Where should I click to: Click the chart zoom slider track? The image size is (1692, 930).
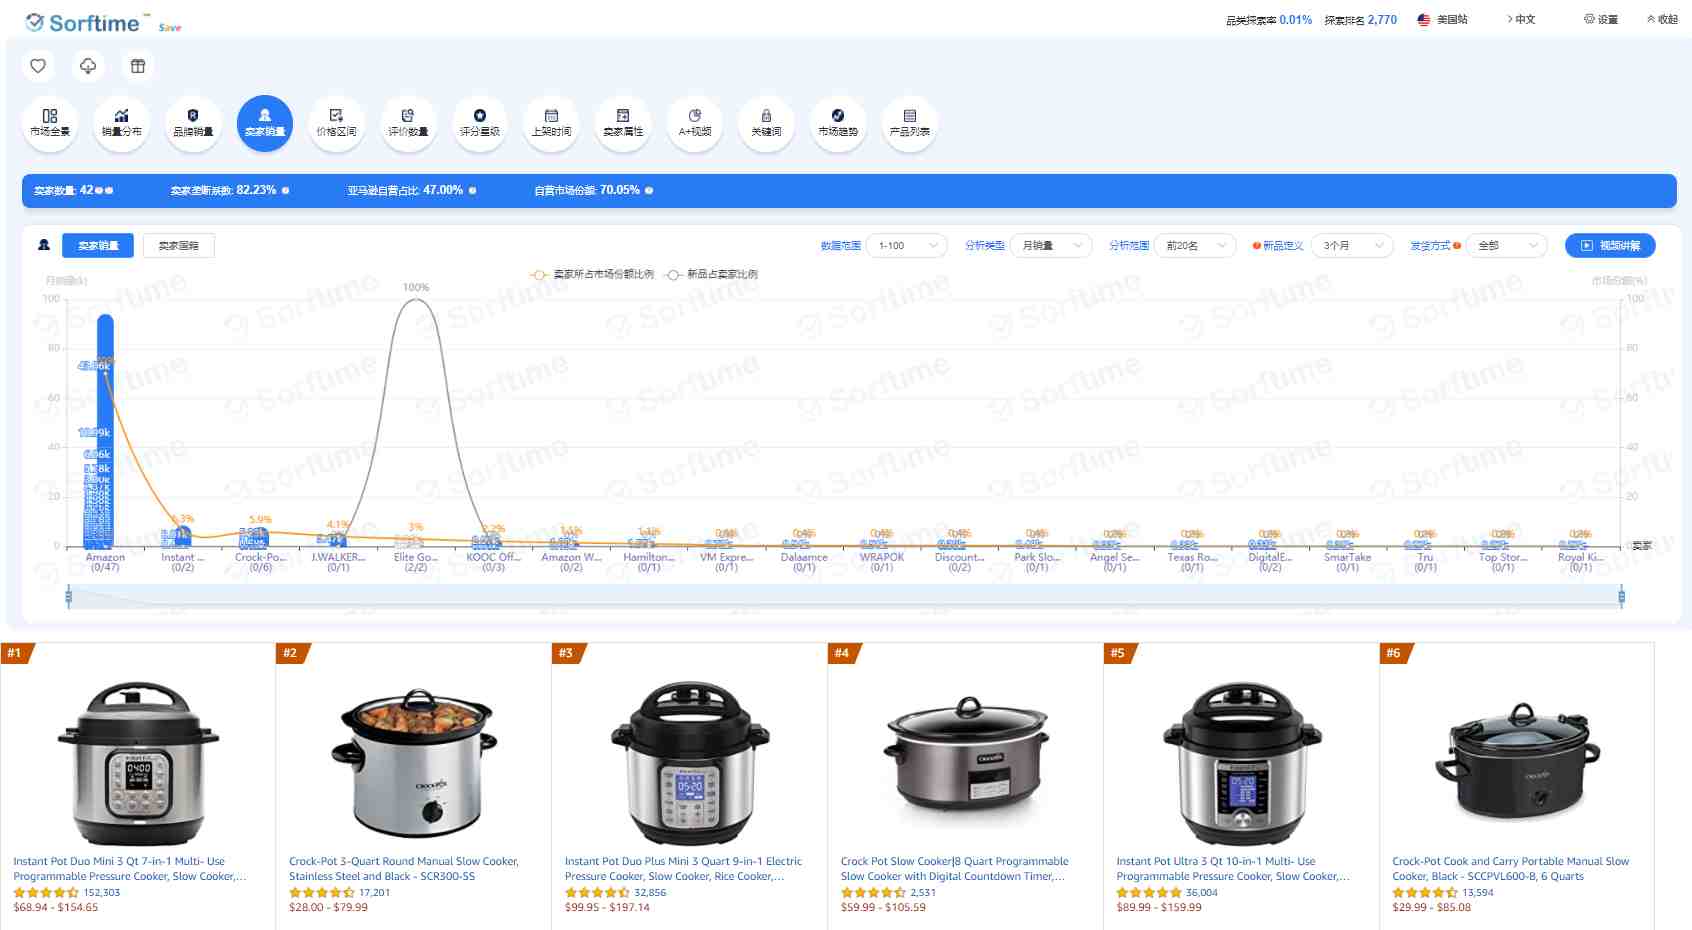(845, 597)
